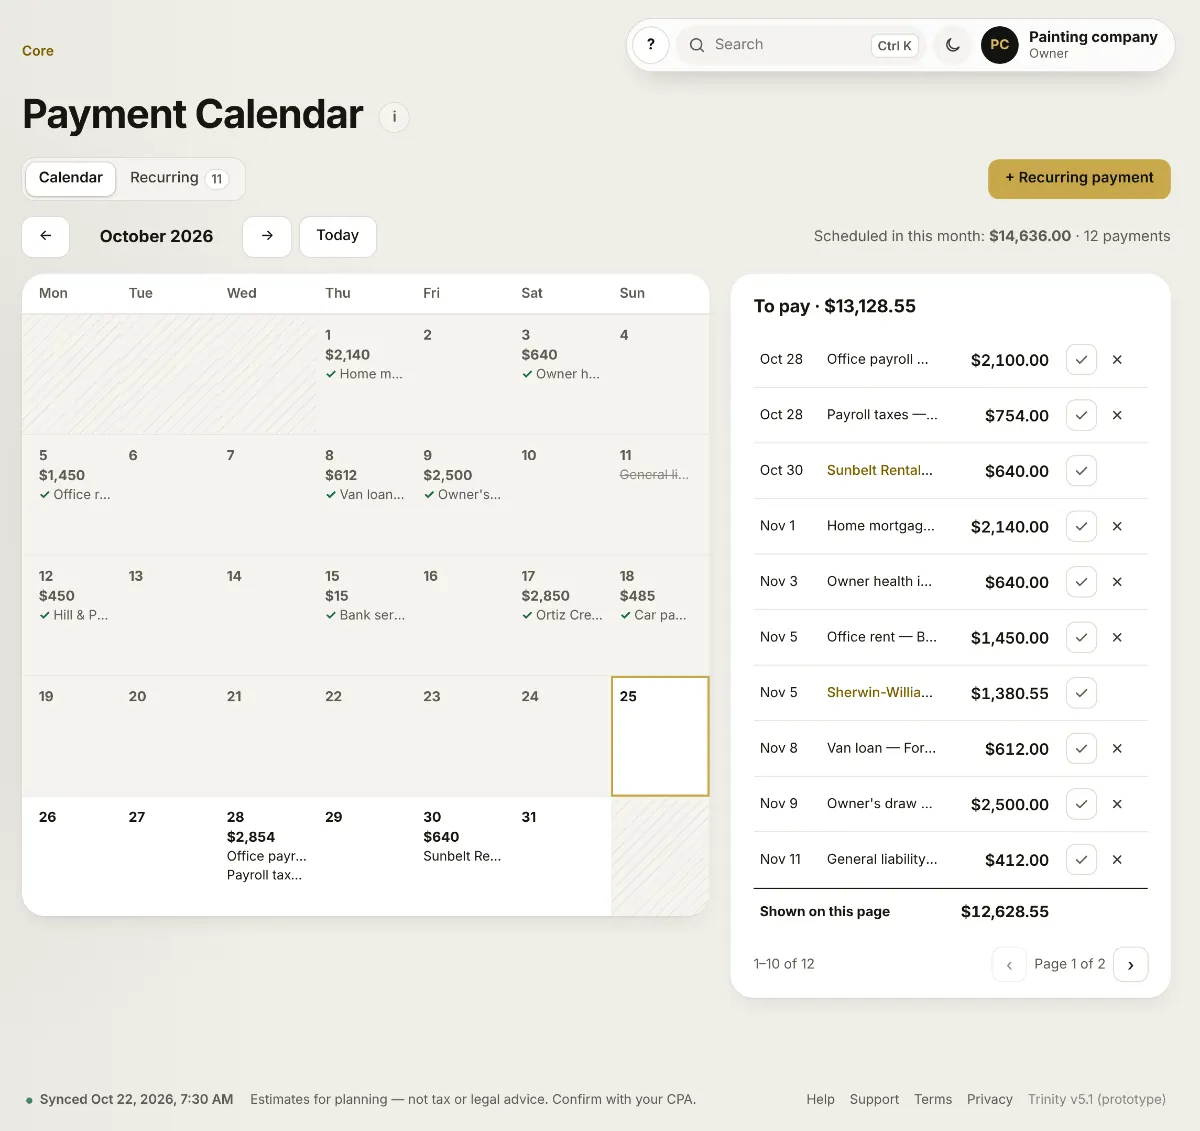1200x1131 pixels.
Task: Toggle dark mode moon icon
Action: tap(953, 45)
